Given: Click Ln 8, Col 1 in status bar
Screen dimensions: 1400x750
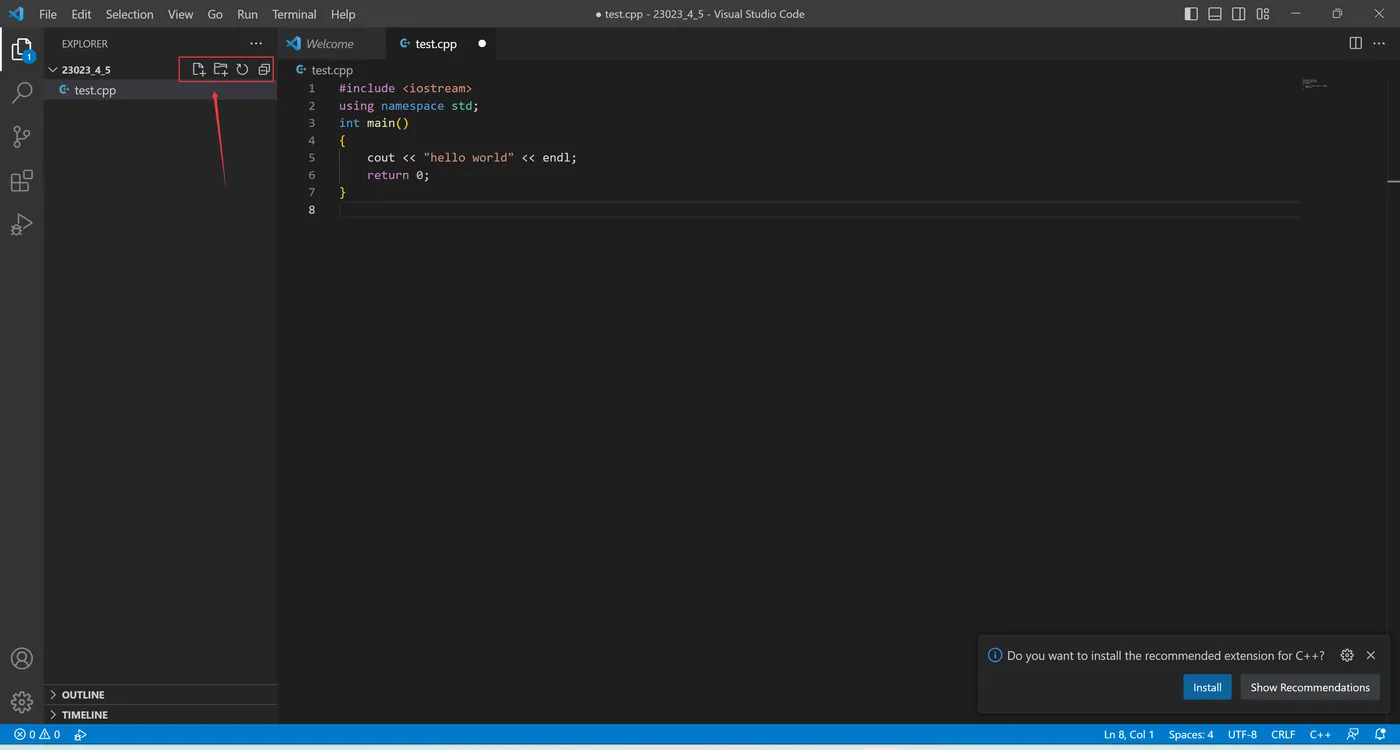Looking at the screenshot, I should pos(1129,734).
